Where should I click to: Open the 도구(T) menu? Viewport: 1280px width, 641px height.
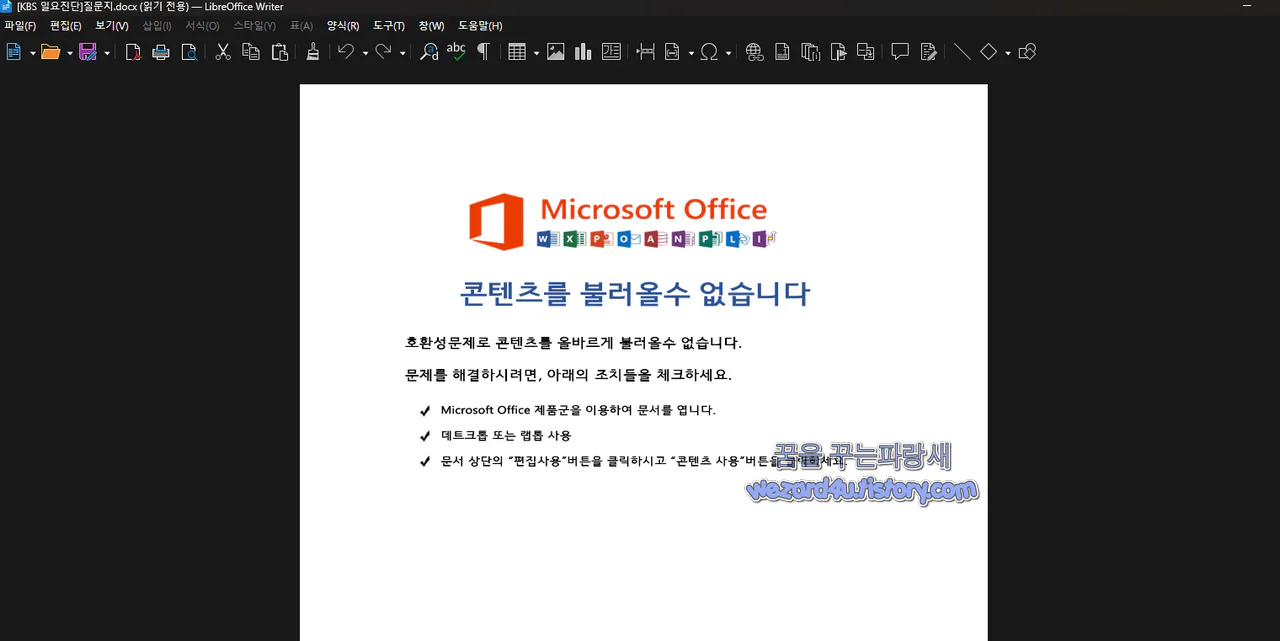[389, 26]
